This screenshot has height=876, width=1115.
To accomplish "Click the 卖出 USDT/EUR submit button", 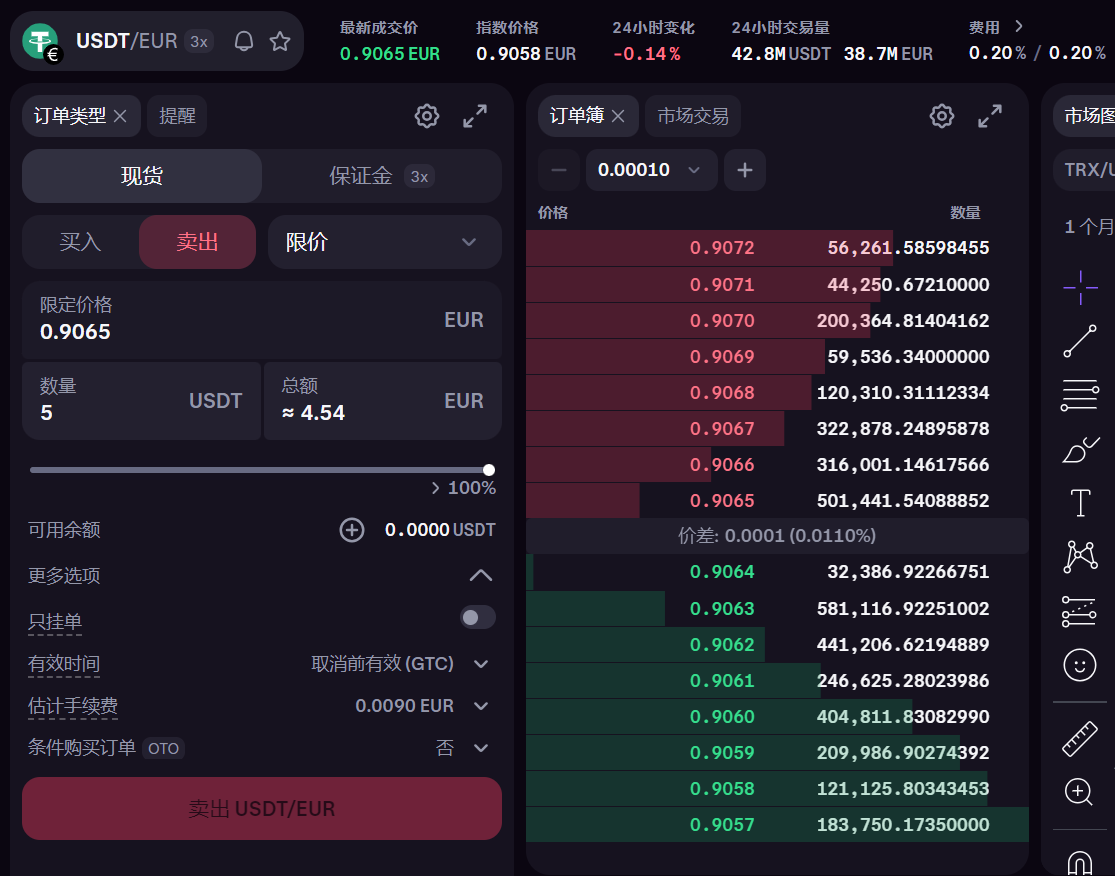I will point(262,808).
